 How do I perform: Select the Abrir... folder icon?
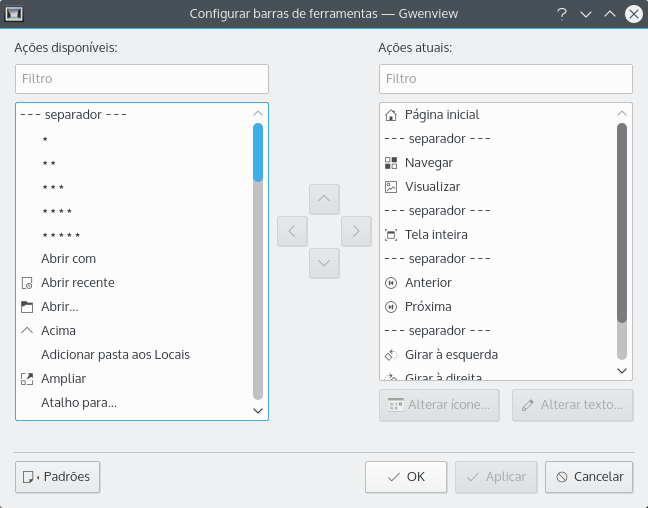(27, 307)
